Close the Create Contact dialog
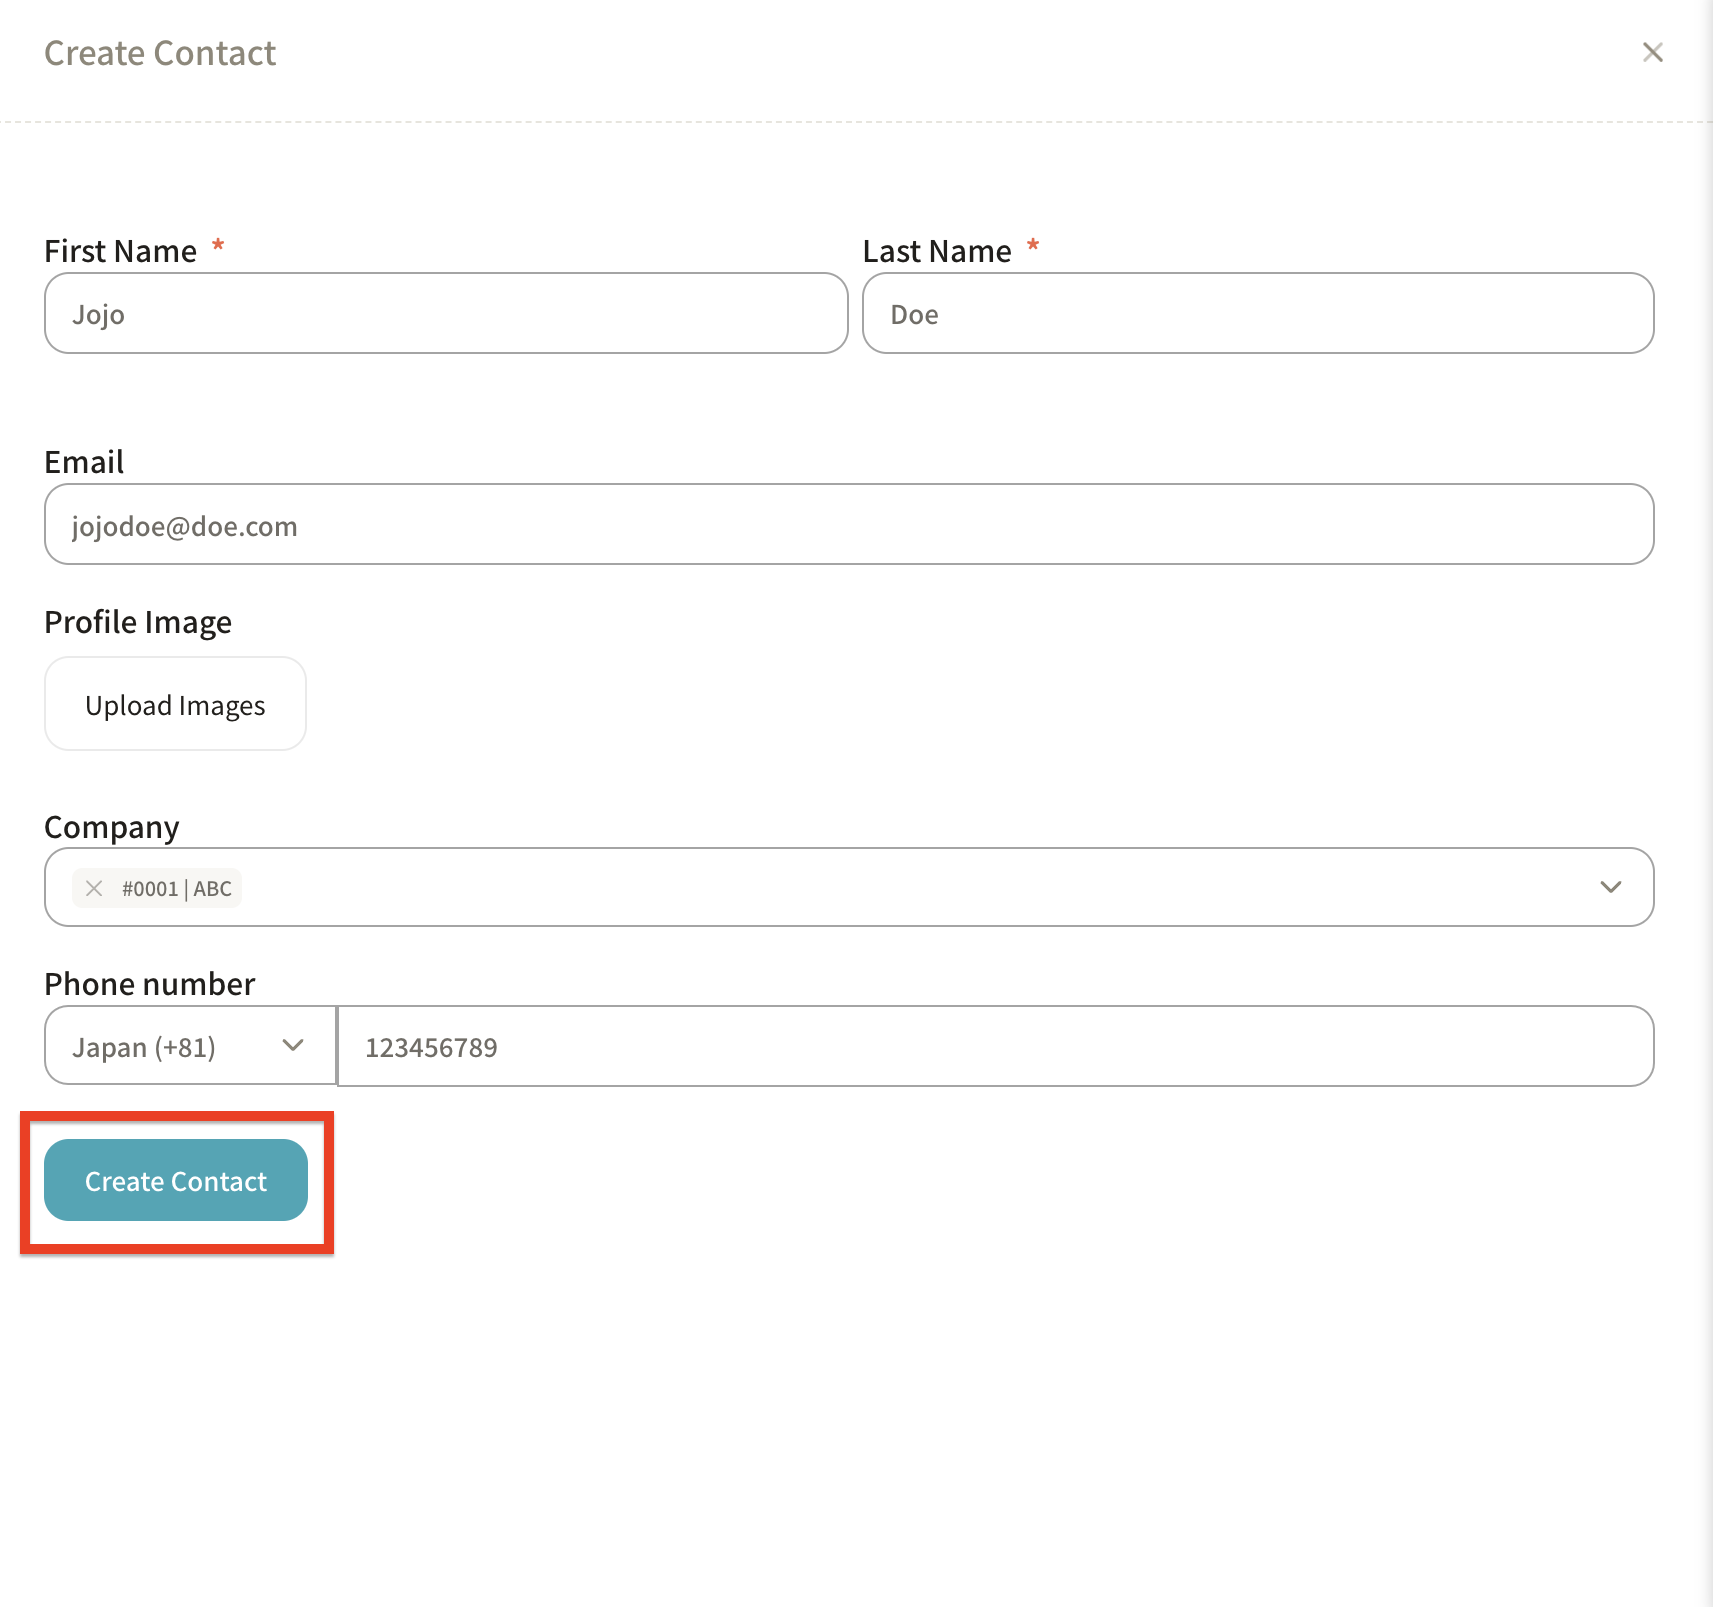1713x1607 pixels. (x=1652, y=52)
